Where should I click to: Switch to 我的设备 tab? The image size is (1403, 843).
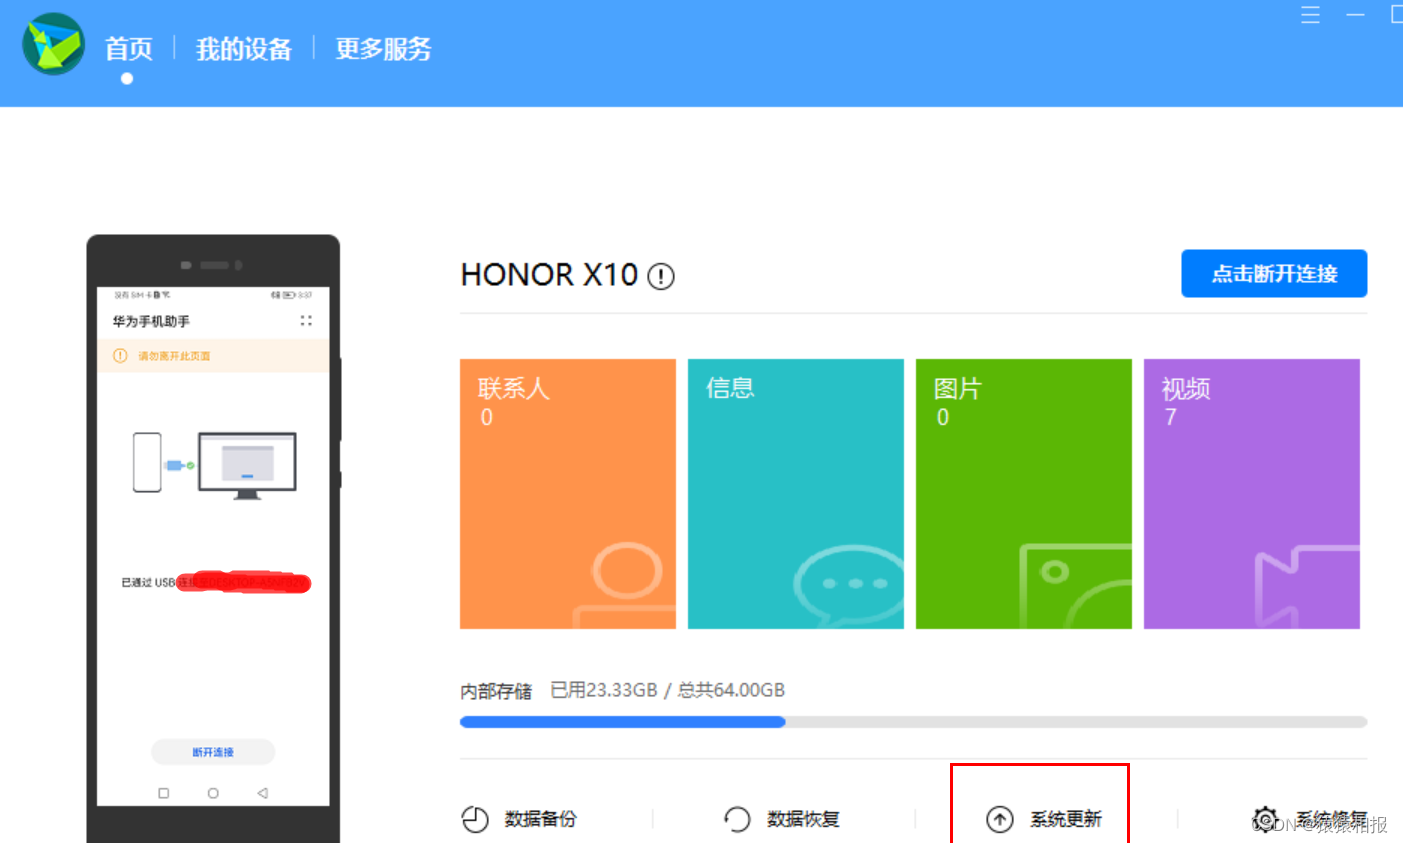pos(244,49)
